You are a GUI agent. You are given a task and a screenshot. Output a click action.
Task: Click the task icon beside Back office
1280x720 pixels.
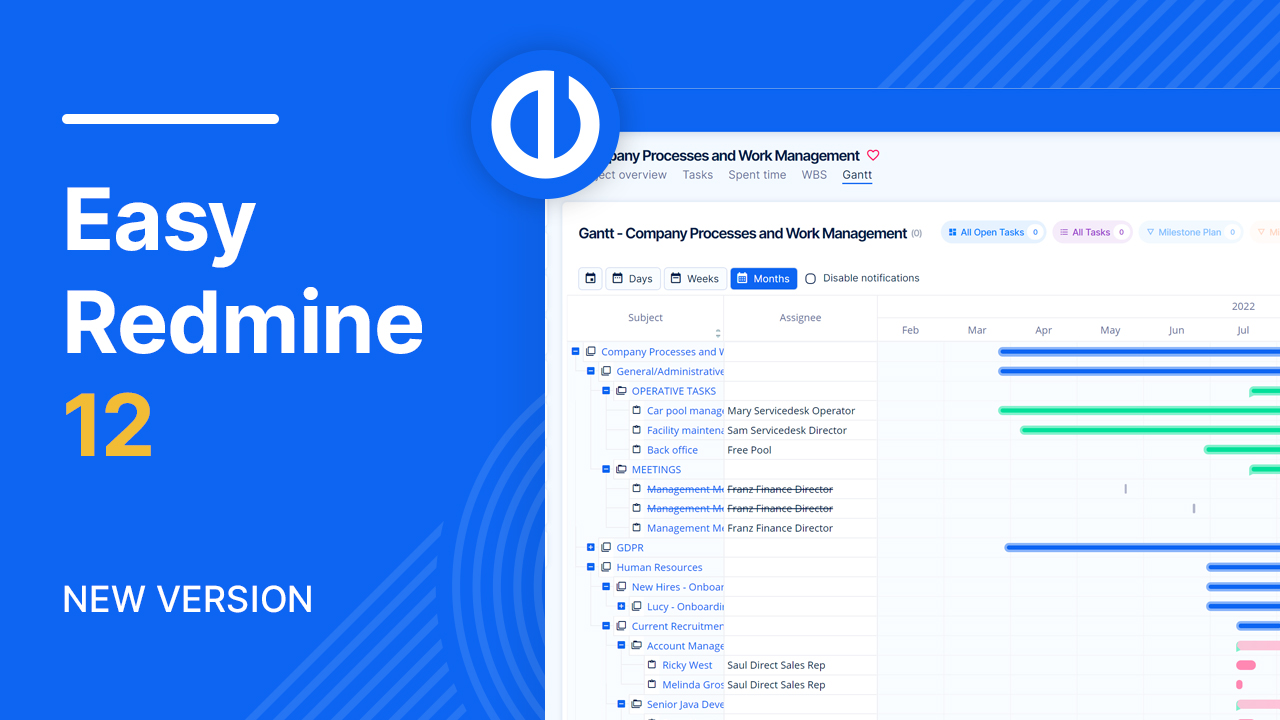637,449
